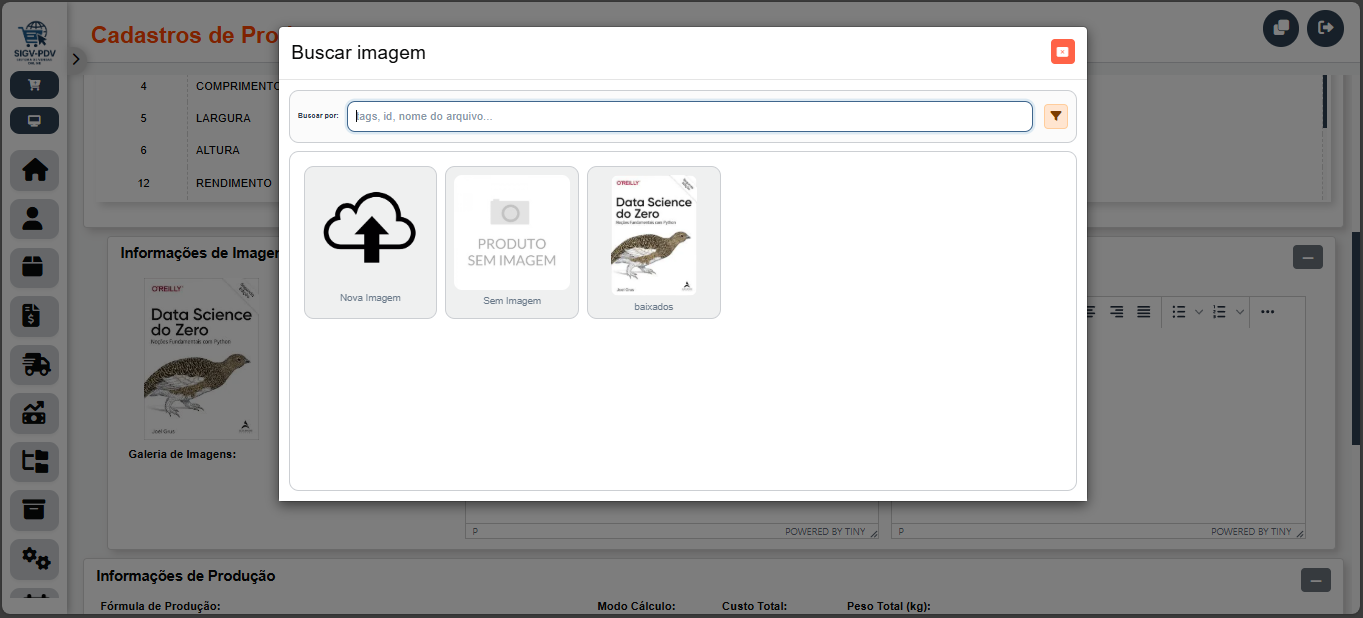
Task: Click the orange filter funnel icon
Action: (x=1055, y=116)
